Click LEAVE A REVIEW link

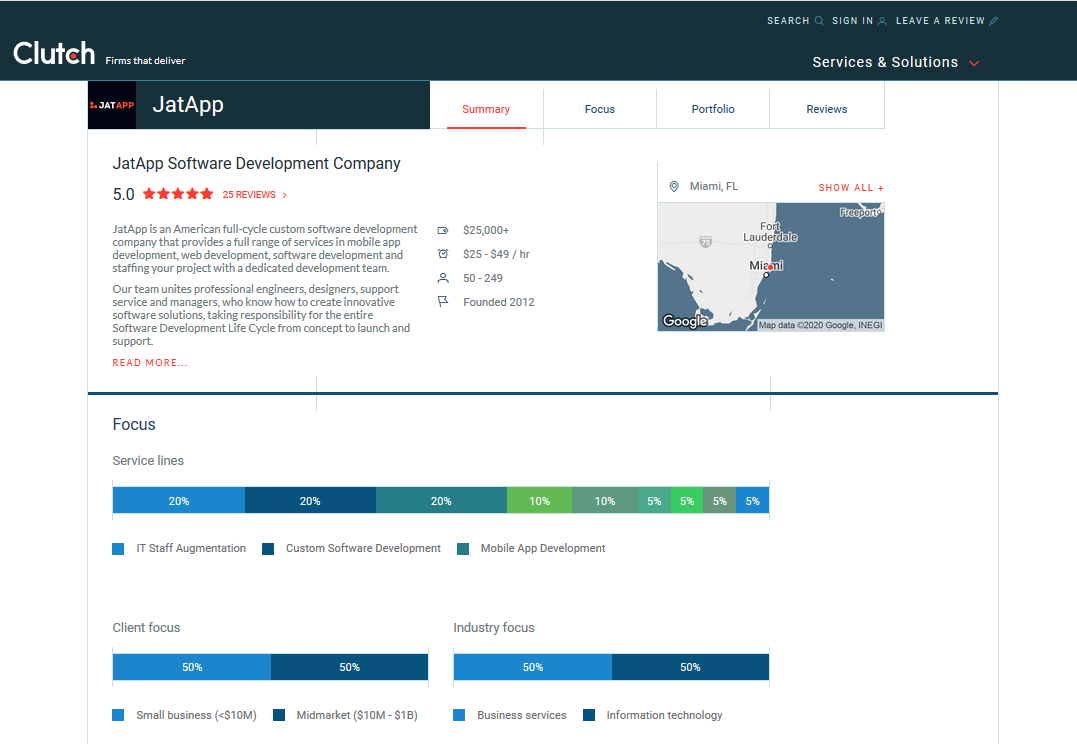[940, 21]
